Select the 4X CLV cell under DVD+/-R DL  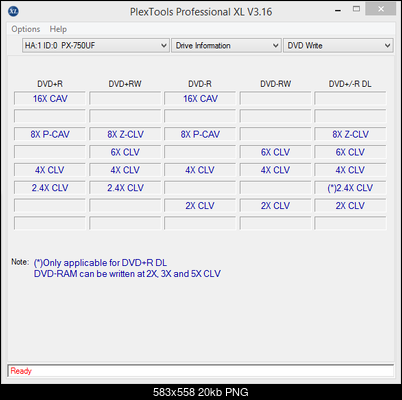coord(350,170)
